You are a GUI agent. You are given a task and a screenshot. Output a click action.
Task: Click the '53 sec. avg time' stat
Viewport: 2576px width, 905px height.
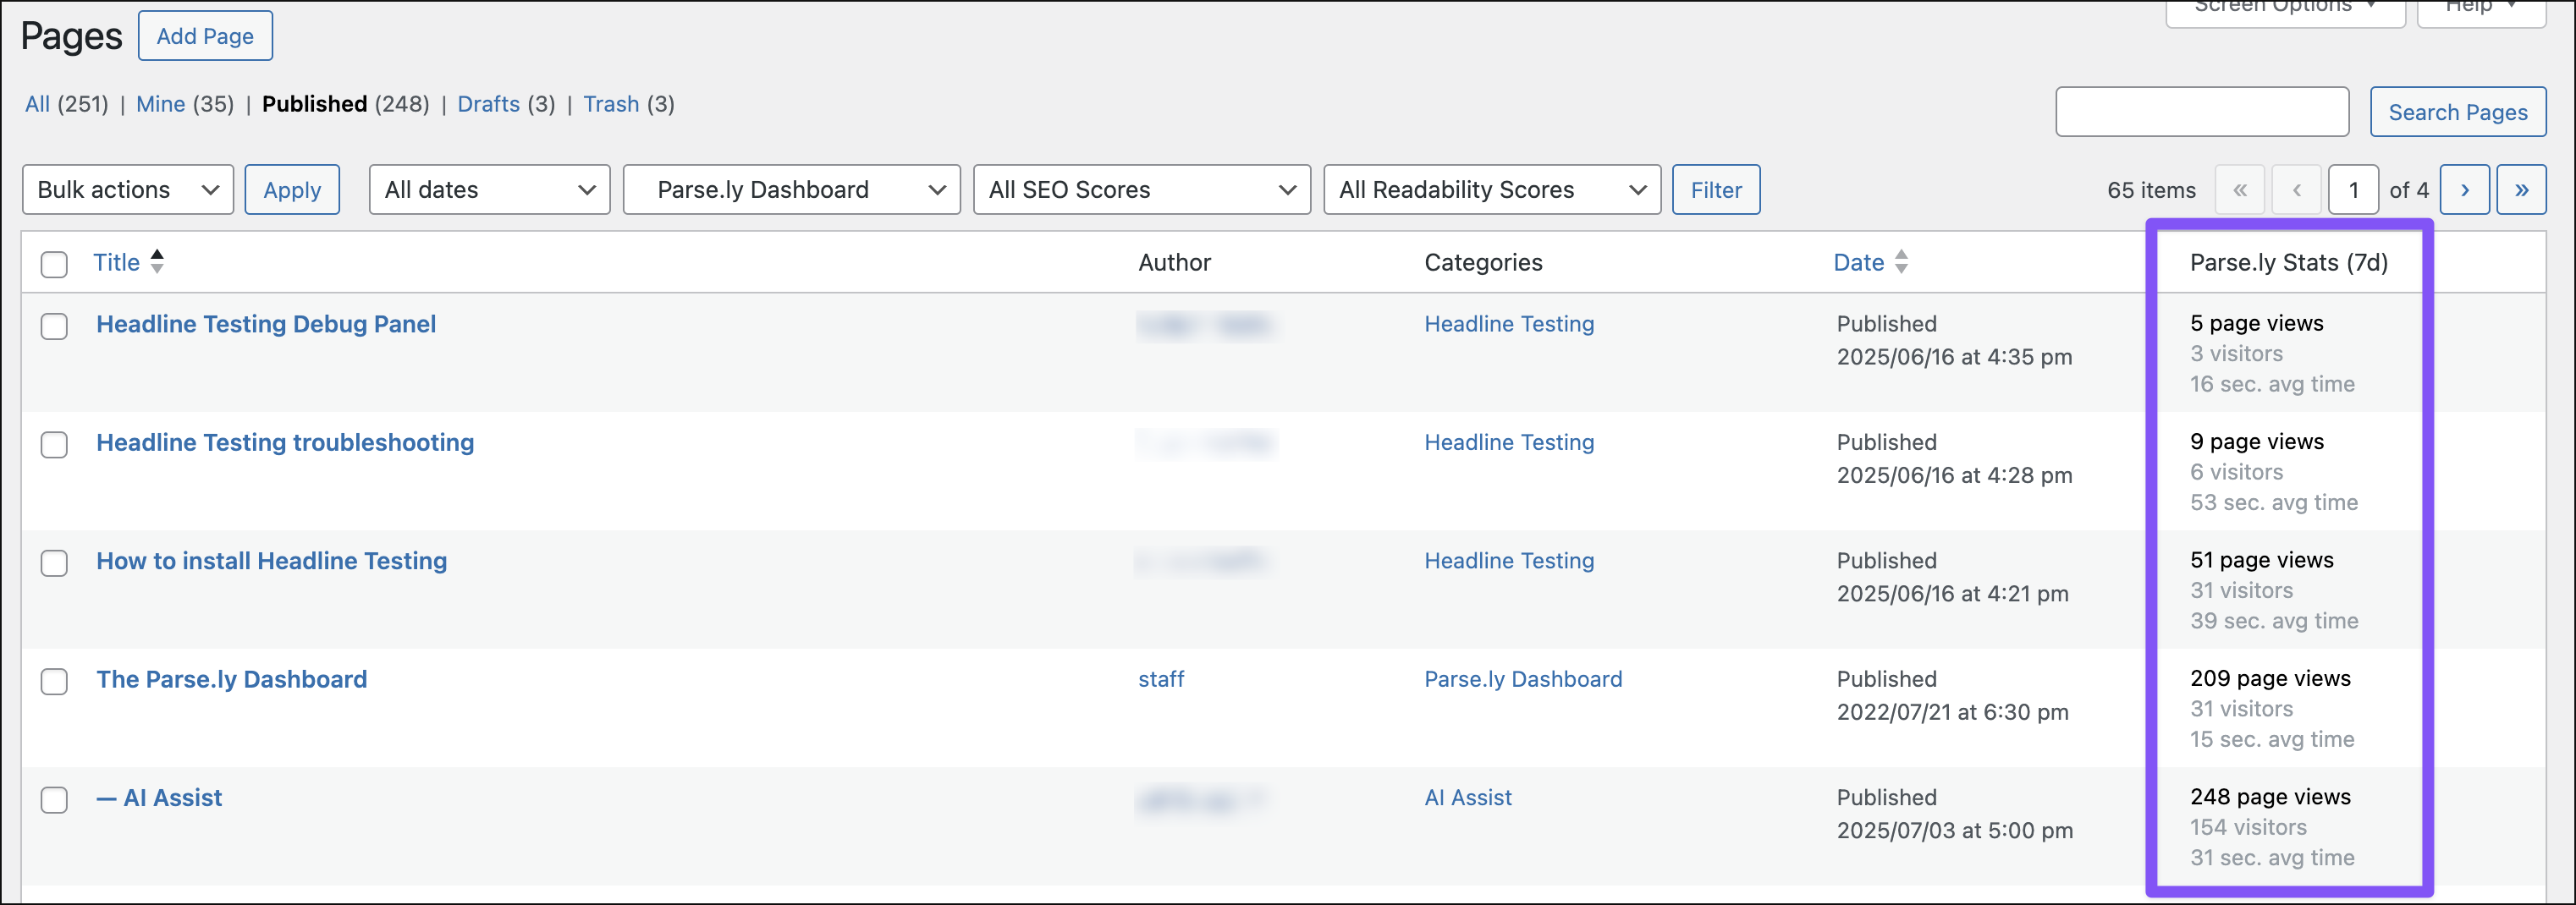coord(2274,502)
